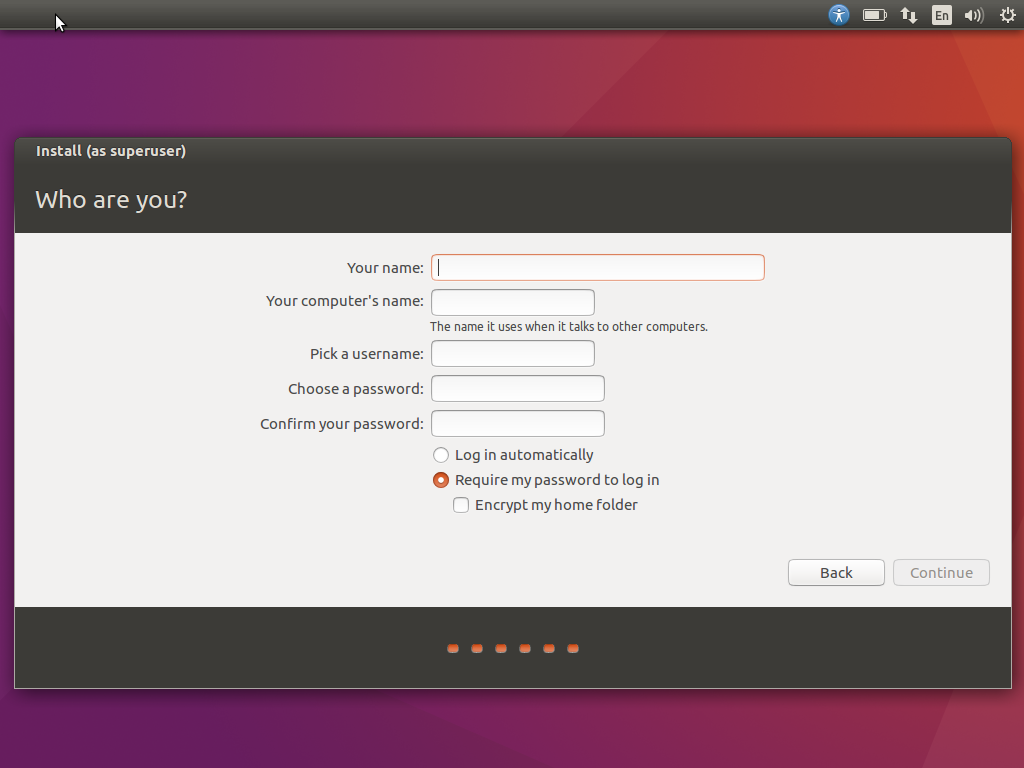This screenshot has height=768, width=1024.
Task: Click the Who are you? heading
Action: point(110,200)
